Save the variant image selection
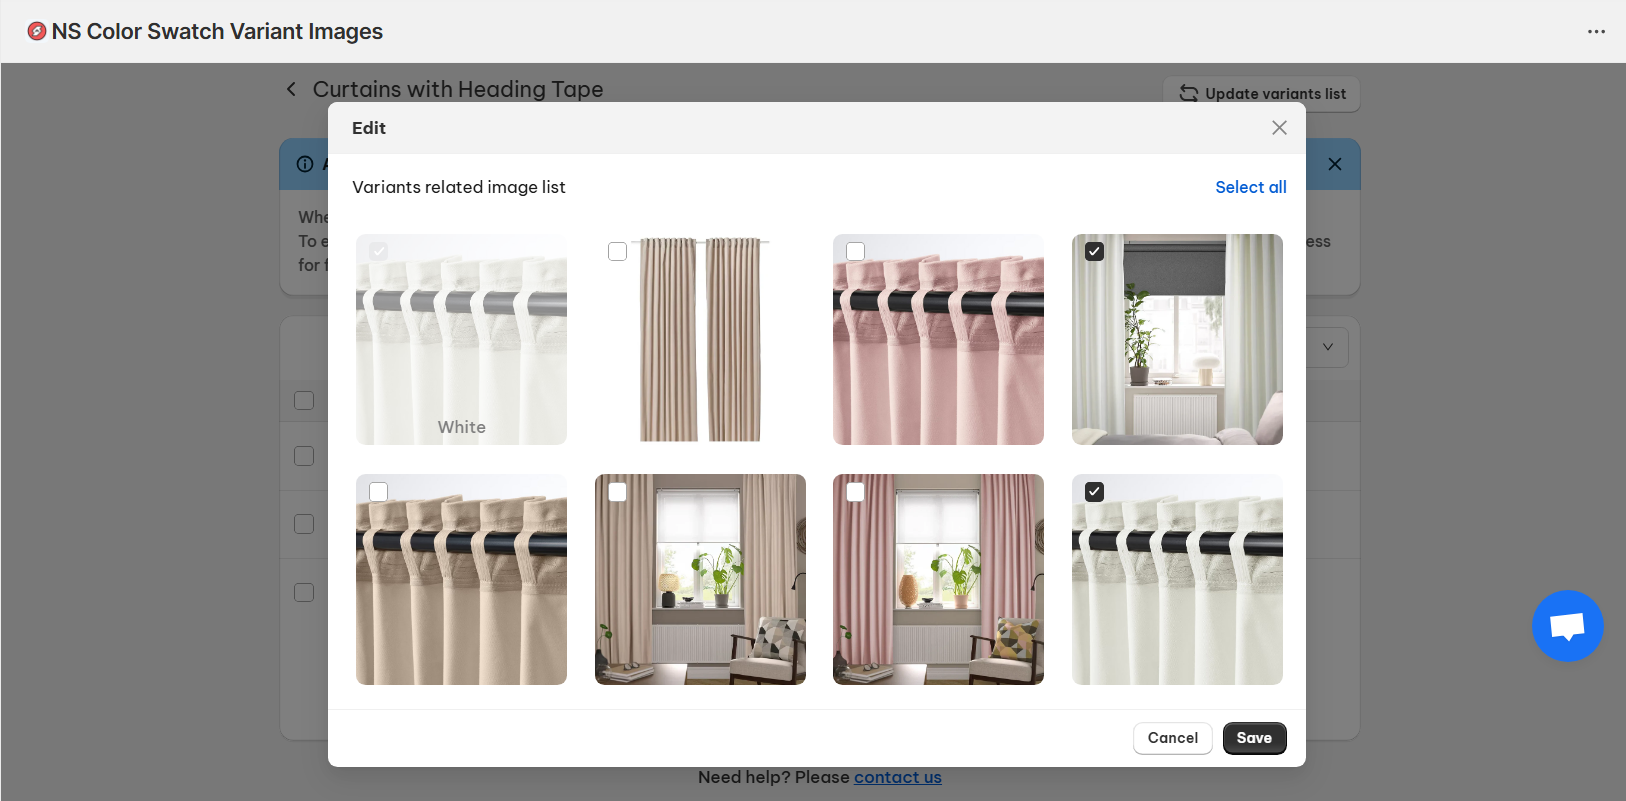The width and height of the screenshot is (1626, 801). point(1254,738)
